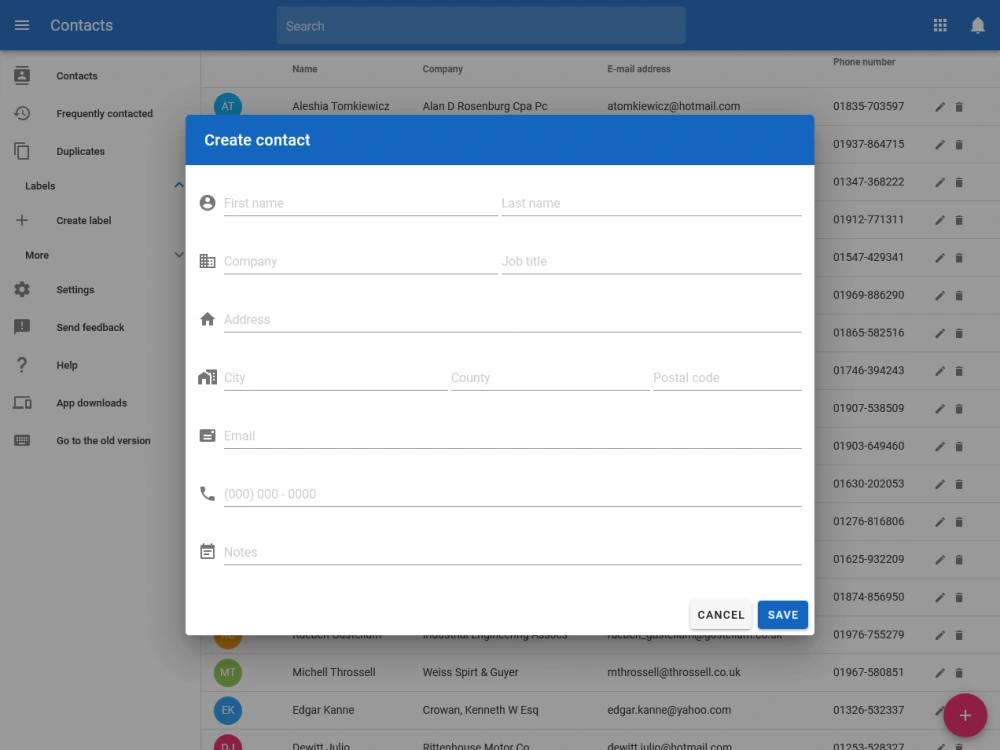The height and width of the screenshot is (750, 1000).
Task: Open Help from the sidebar
Action: tap(66, 365)
